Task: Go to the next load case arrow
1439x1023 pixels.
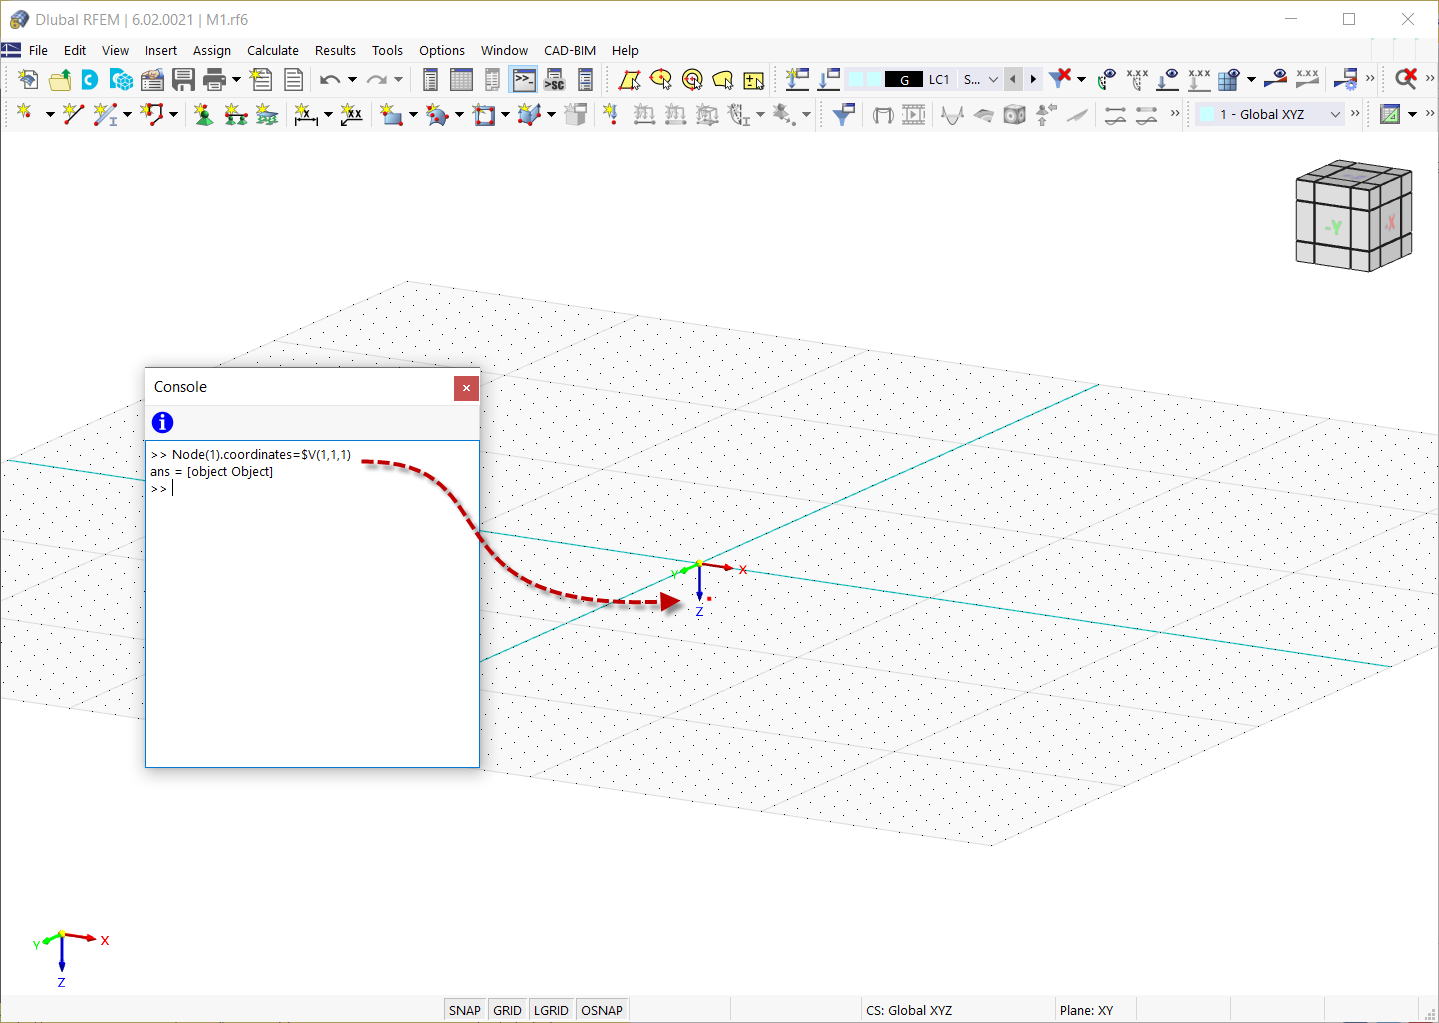Action: (x=1033, y=79)
